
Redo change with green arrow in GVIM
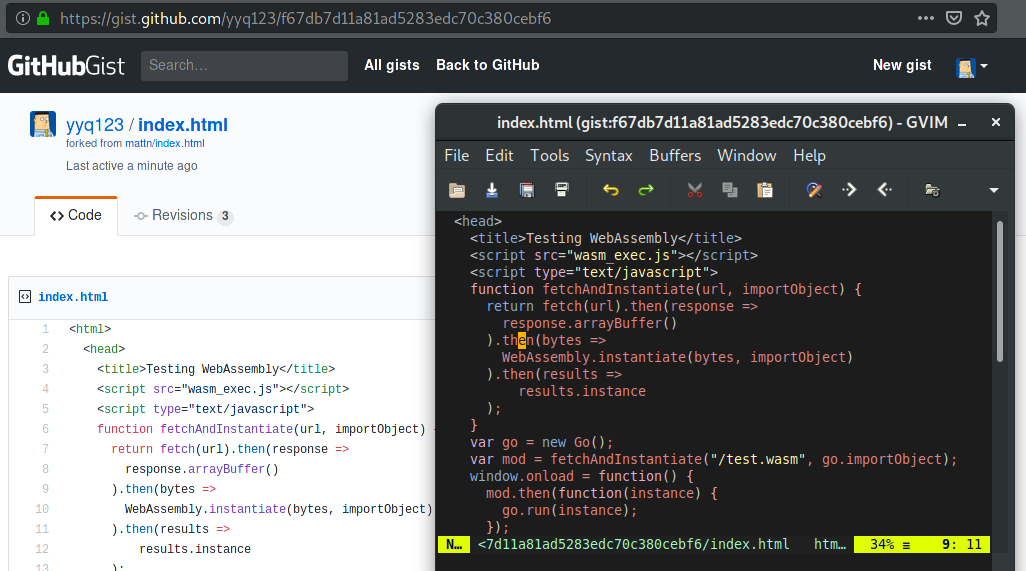646,190
